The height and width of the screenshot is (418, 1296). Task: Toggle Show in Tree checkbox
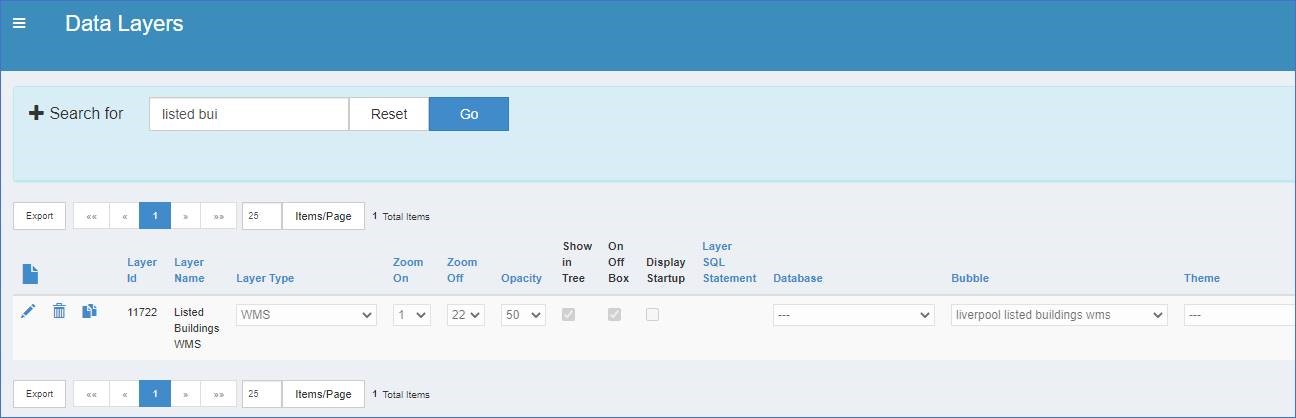pyautogui.click(x=569, y=314)
